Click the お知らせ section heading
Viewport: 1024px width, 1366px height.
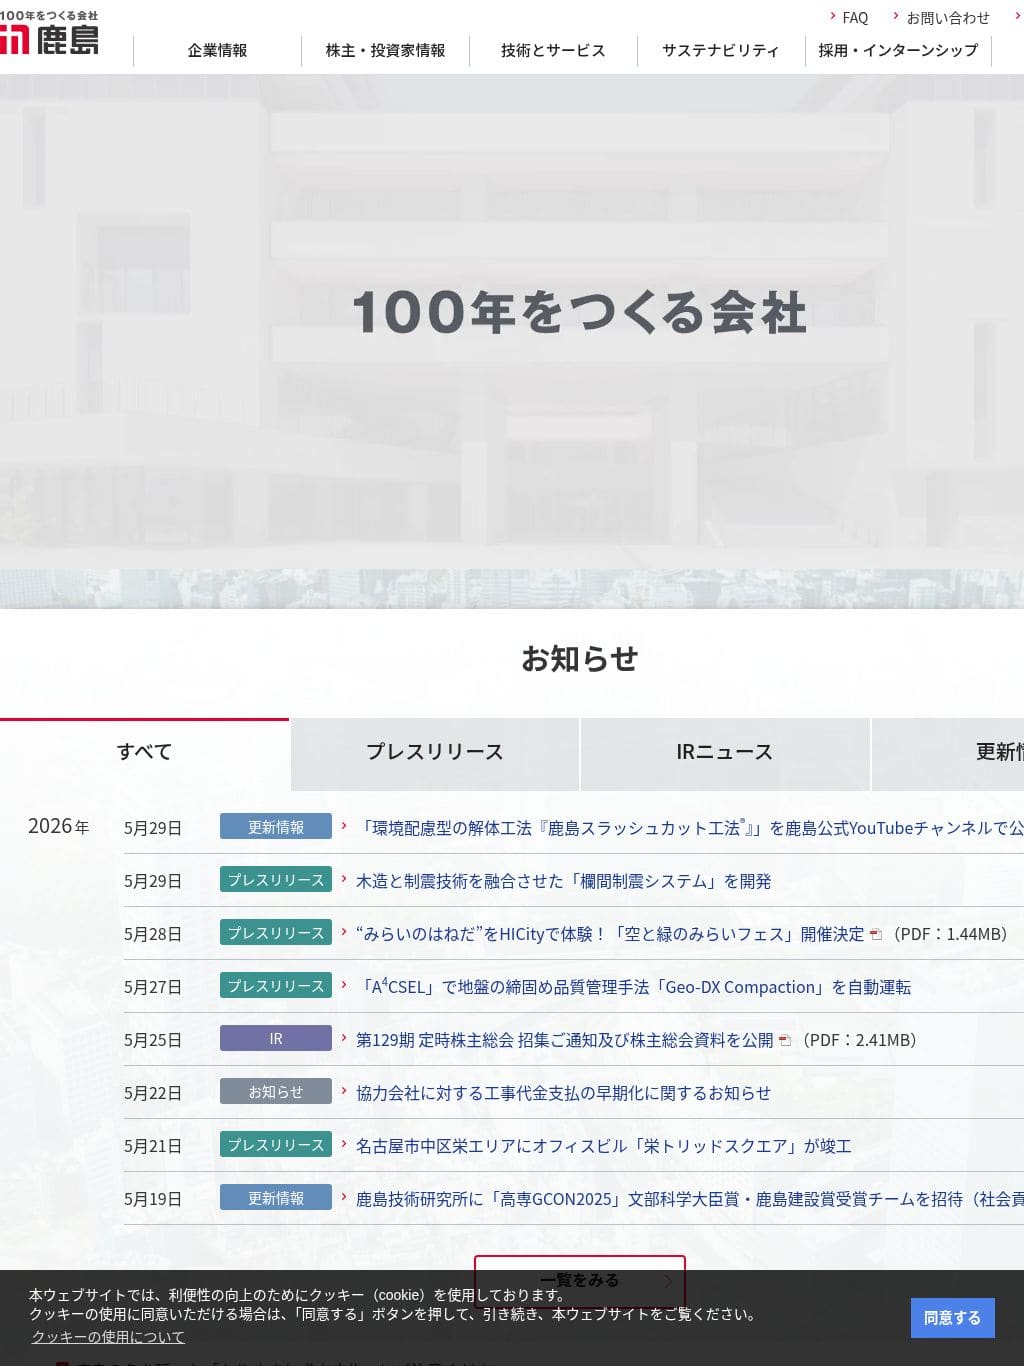tap(580, 658)
